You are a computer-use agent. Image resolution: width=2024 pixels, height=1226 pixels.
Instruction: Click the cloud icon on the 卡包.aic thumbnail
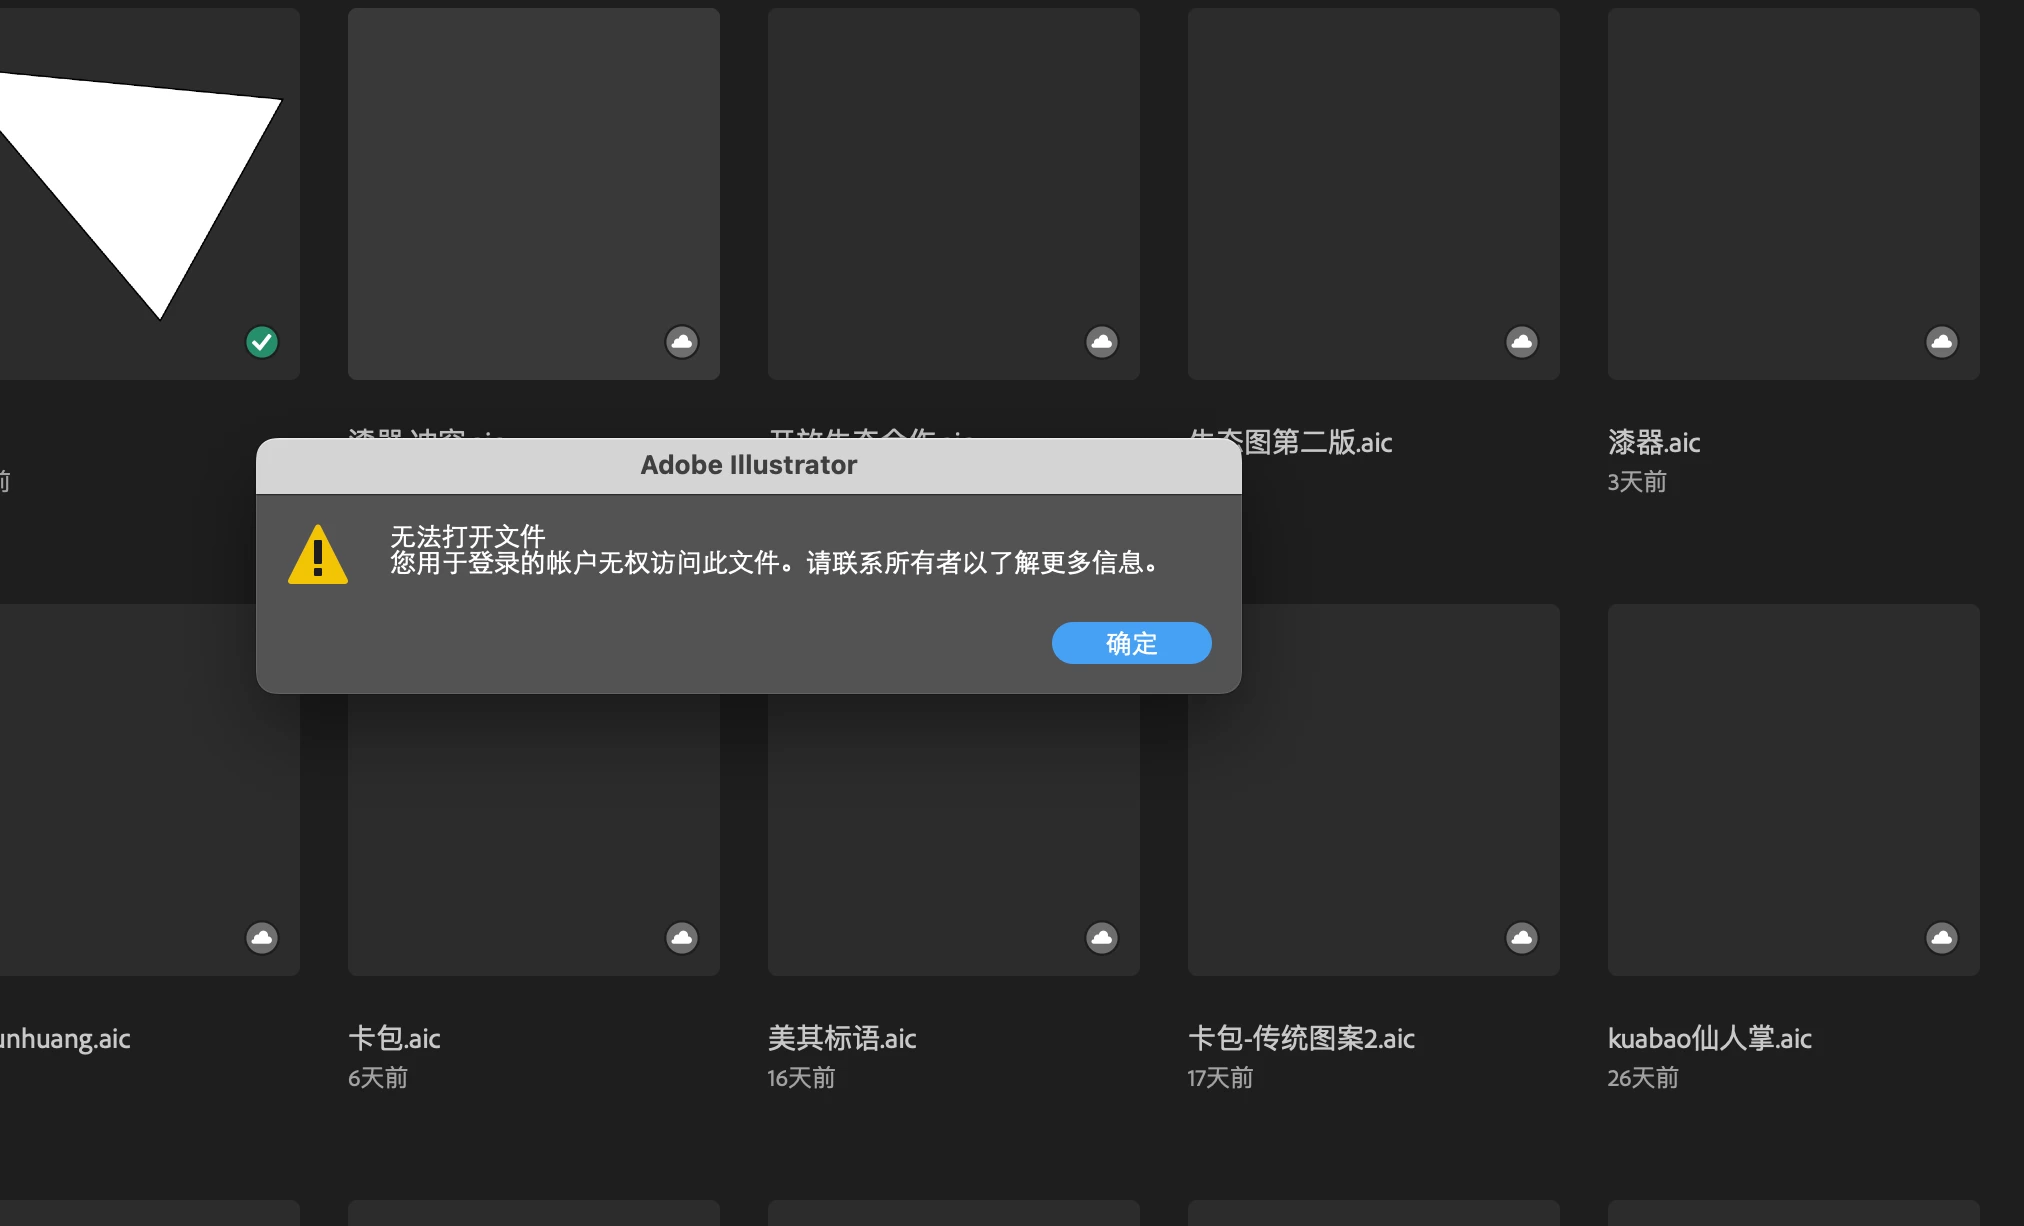[x=682, y=937]
